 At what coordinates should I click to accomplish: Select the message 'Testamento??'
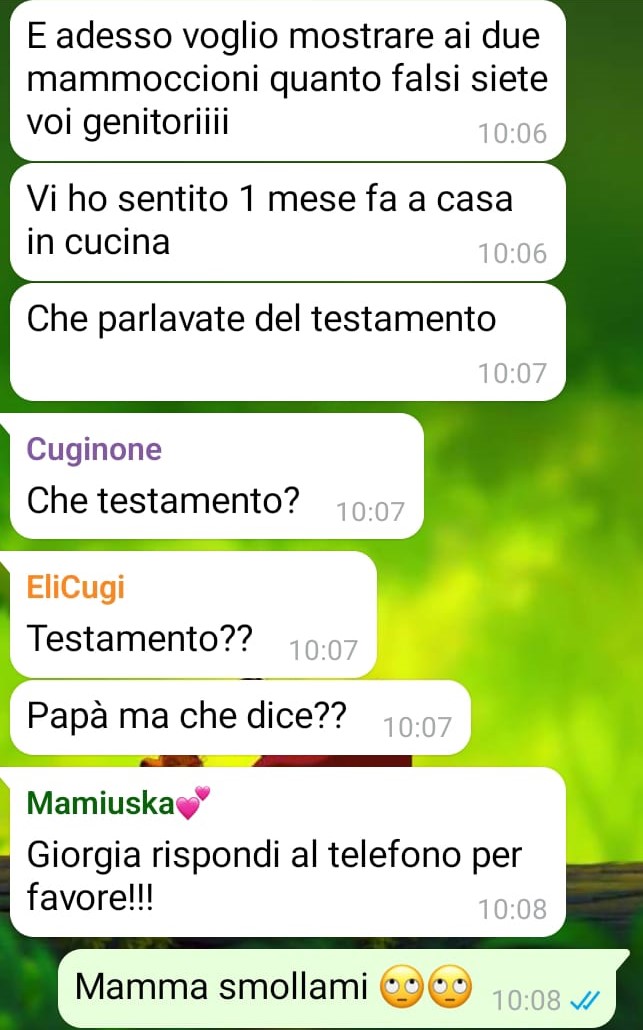(193, 615)
